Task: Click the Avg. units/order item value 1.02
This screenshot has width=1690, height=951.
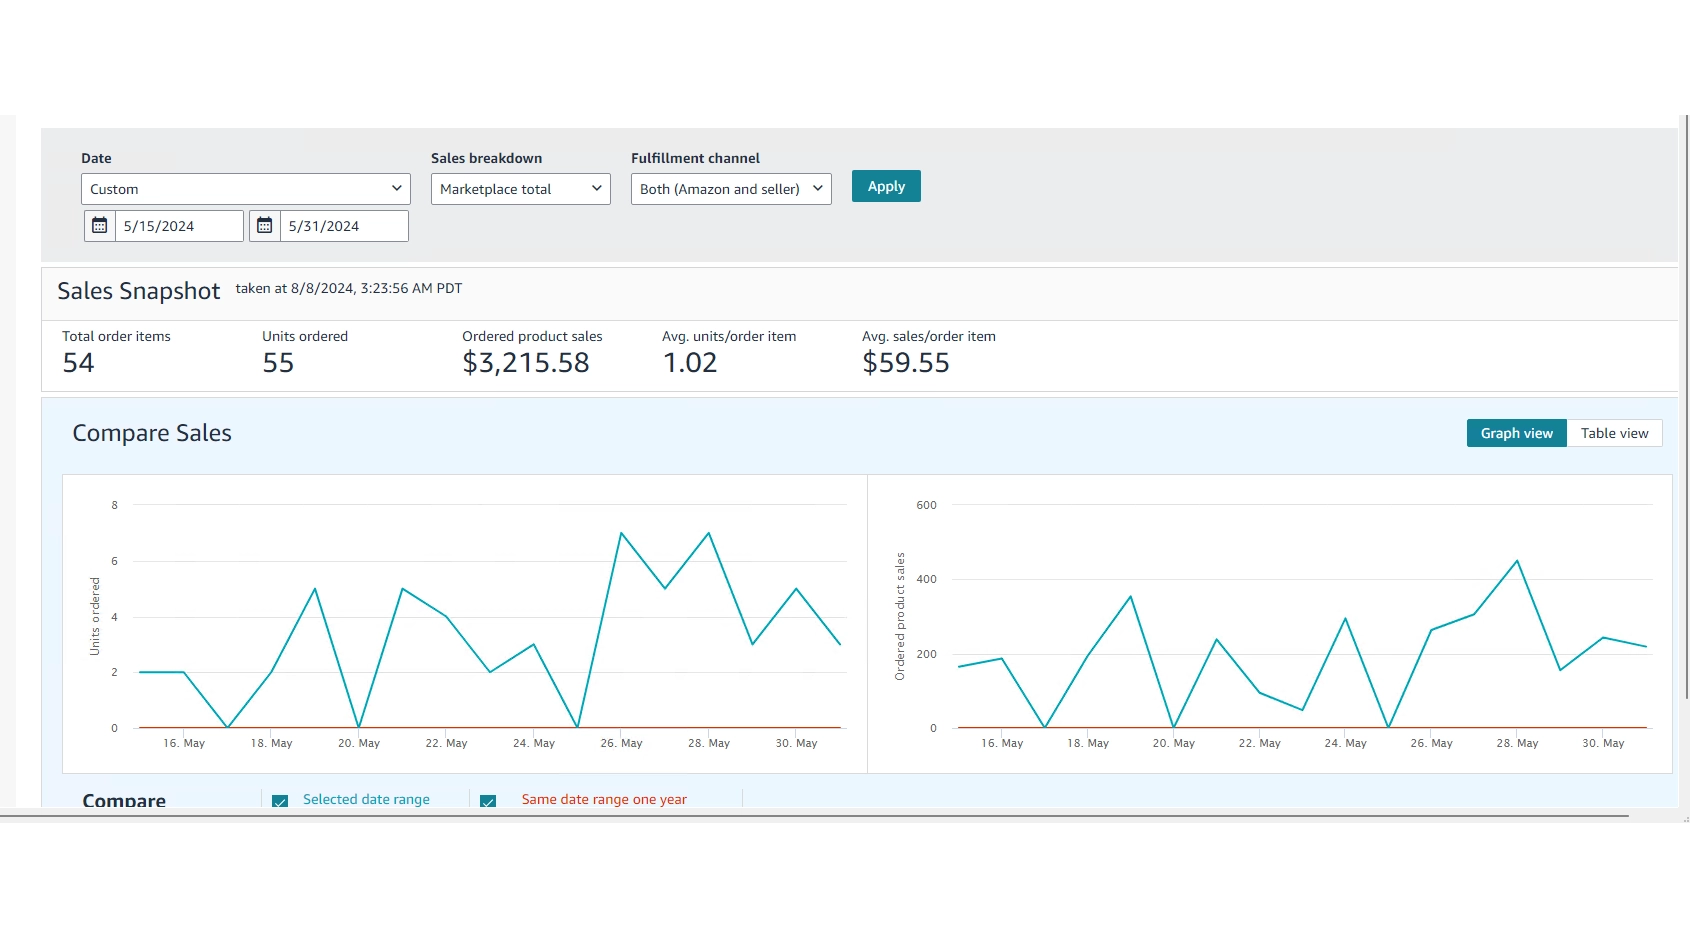Action: 690,363
